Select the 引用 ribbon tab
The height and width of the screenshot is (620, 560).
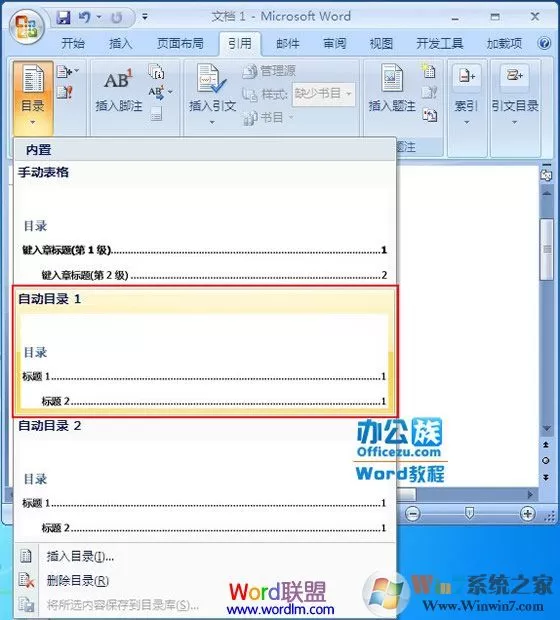(x=240, y=43)
